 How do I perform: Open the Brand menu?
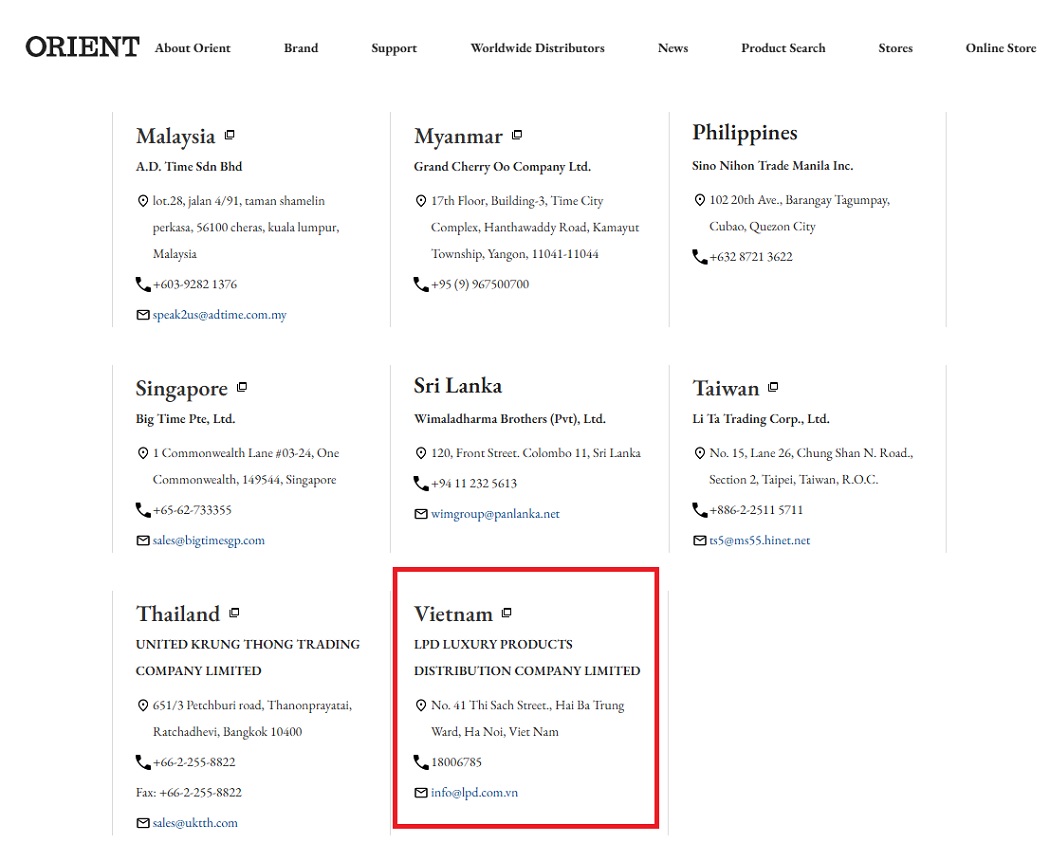(x=301, y=48)
